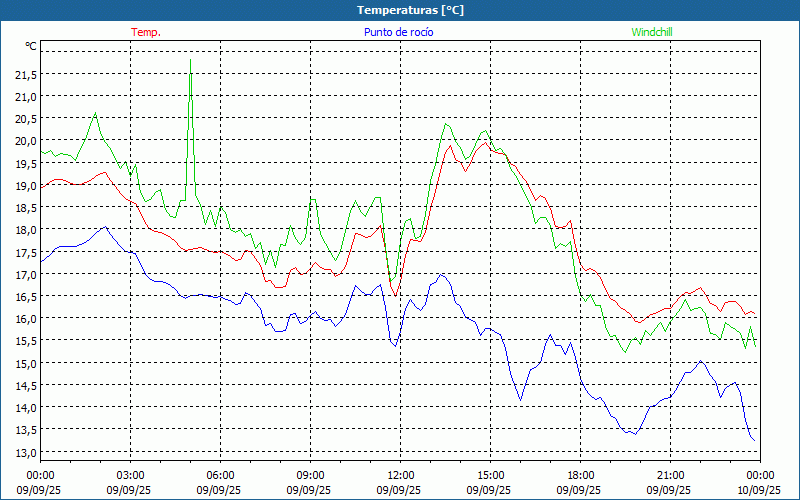The height and width of the screenshot is (500, 800).
Task: Click the °C unit label above y-axis
Action: pos(30,46)
